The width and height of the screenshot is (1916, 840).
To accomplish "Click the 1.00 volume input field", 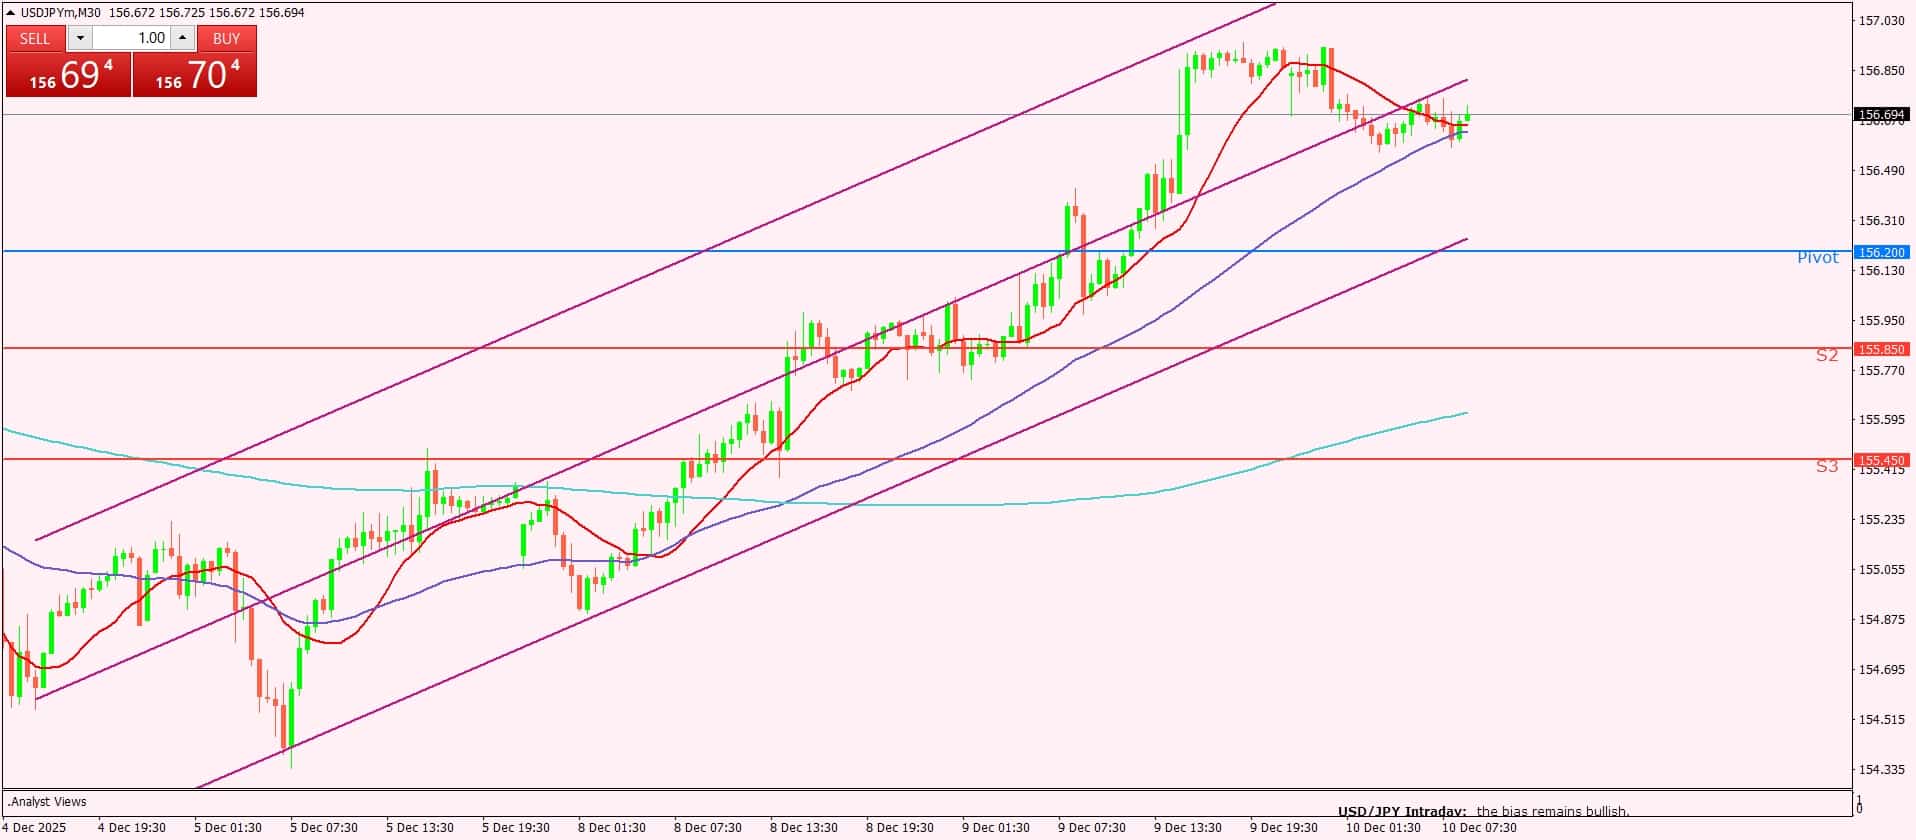I will (131, 38).
